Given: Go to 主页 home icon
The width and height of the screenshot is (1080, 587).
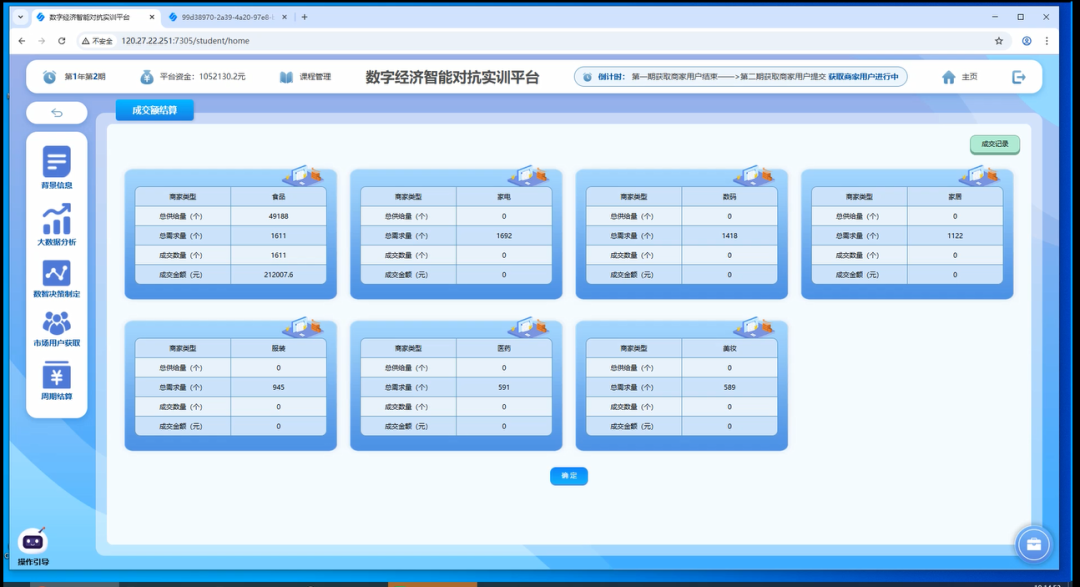Looking at the screenshot, I should click(950, 77).
